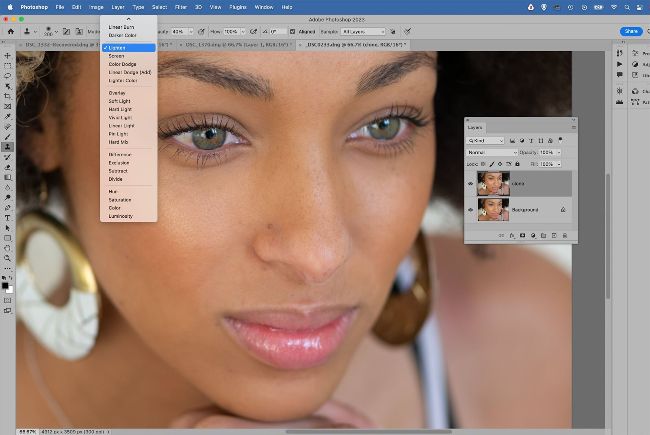
Task: Open the layer Kind filter dropdown
Action: (486, 141)
